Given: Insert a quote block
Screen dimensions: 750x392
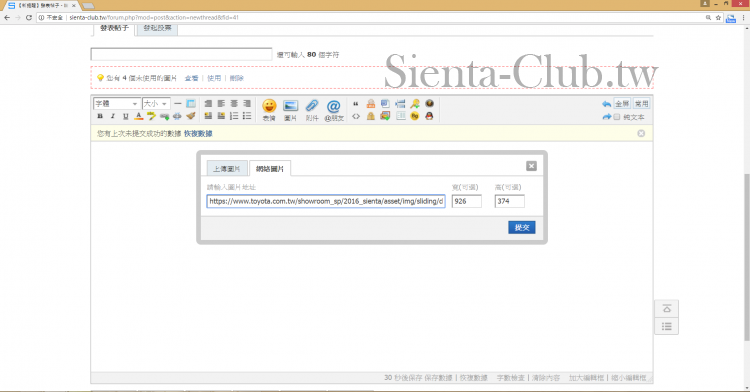Looking at the screenshot, I should click(x=356, y=104).
